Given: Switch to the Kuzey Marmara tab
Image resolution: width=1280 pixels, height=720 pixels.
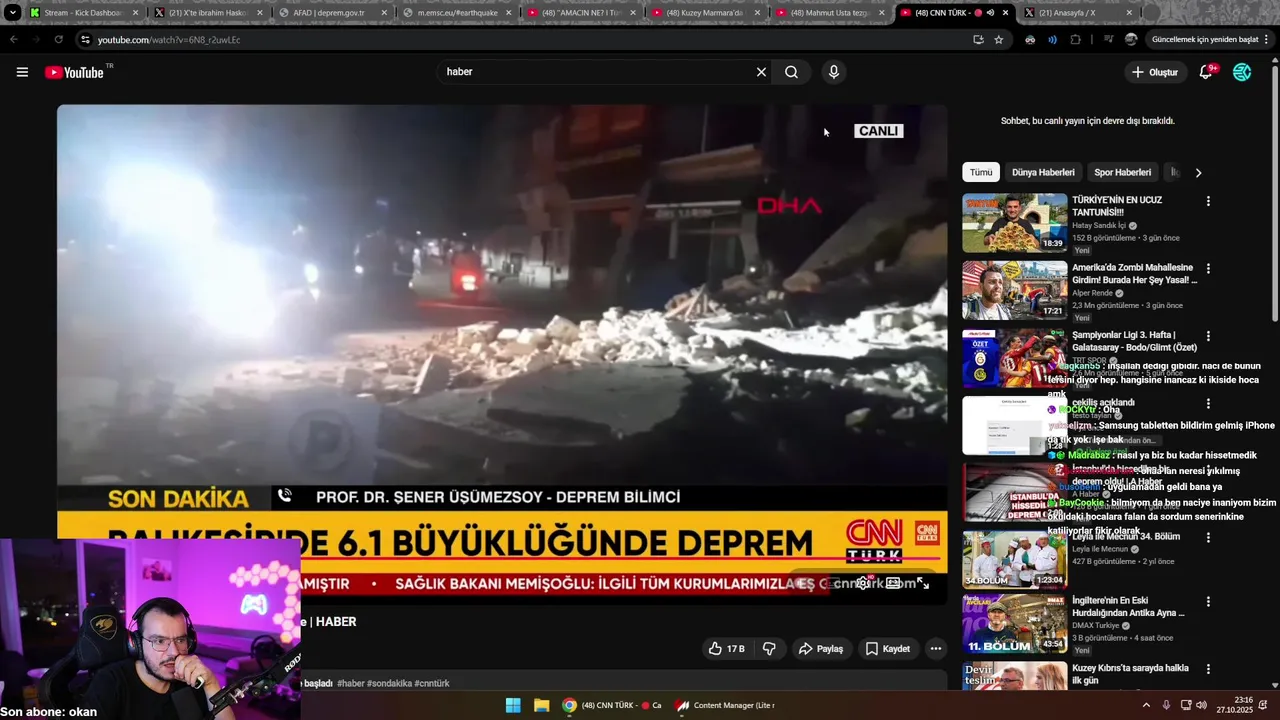Looking at the screenshot, I should [704, 13].
